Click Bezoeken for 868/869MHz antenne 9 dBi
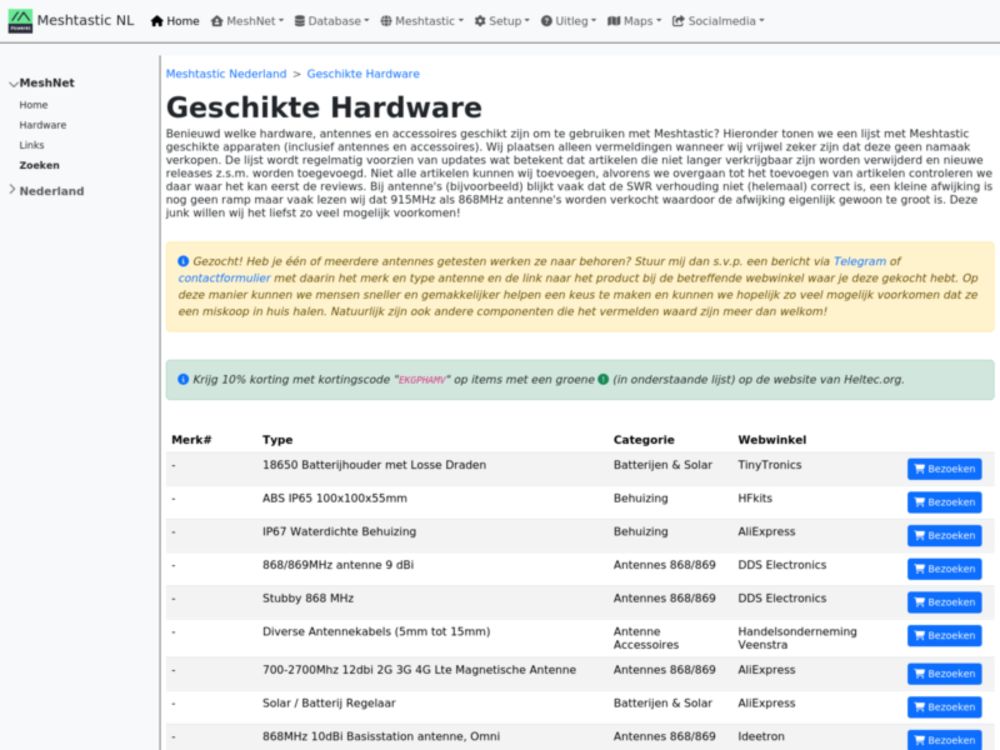The height and width of the screenshot is (750, 1000). 945,569
